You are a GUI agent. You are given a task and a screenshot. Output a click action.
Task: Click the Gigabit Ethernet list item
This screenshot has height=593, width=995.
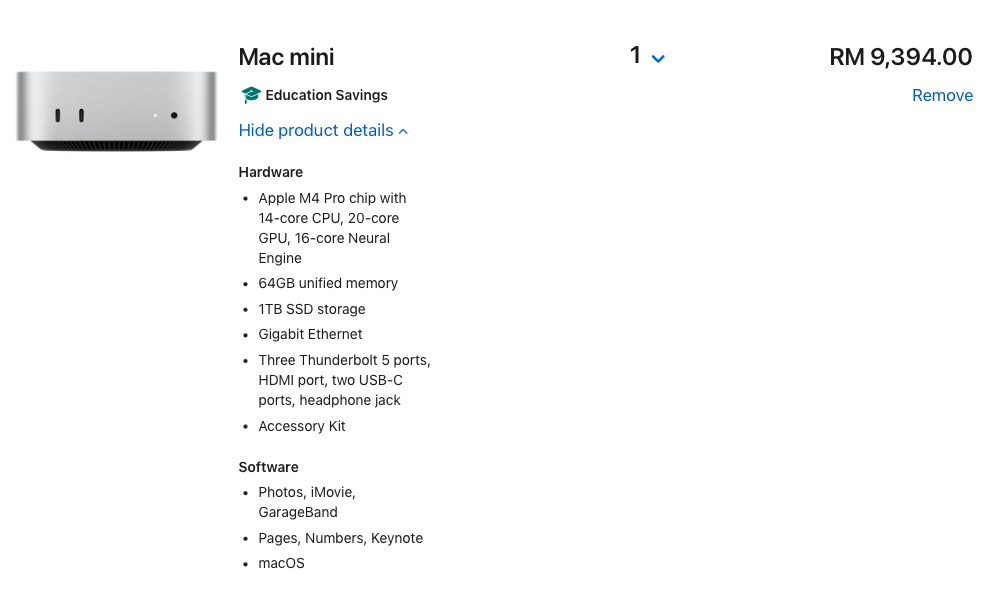pyautogui.click(x=310, y=334)
